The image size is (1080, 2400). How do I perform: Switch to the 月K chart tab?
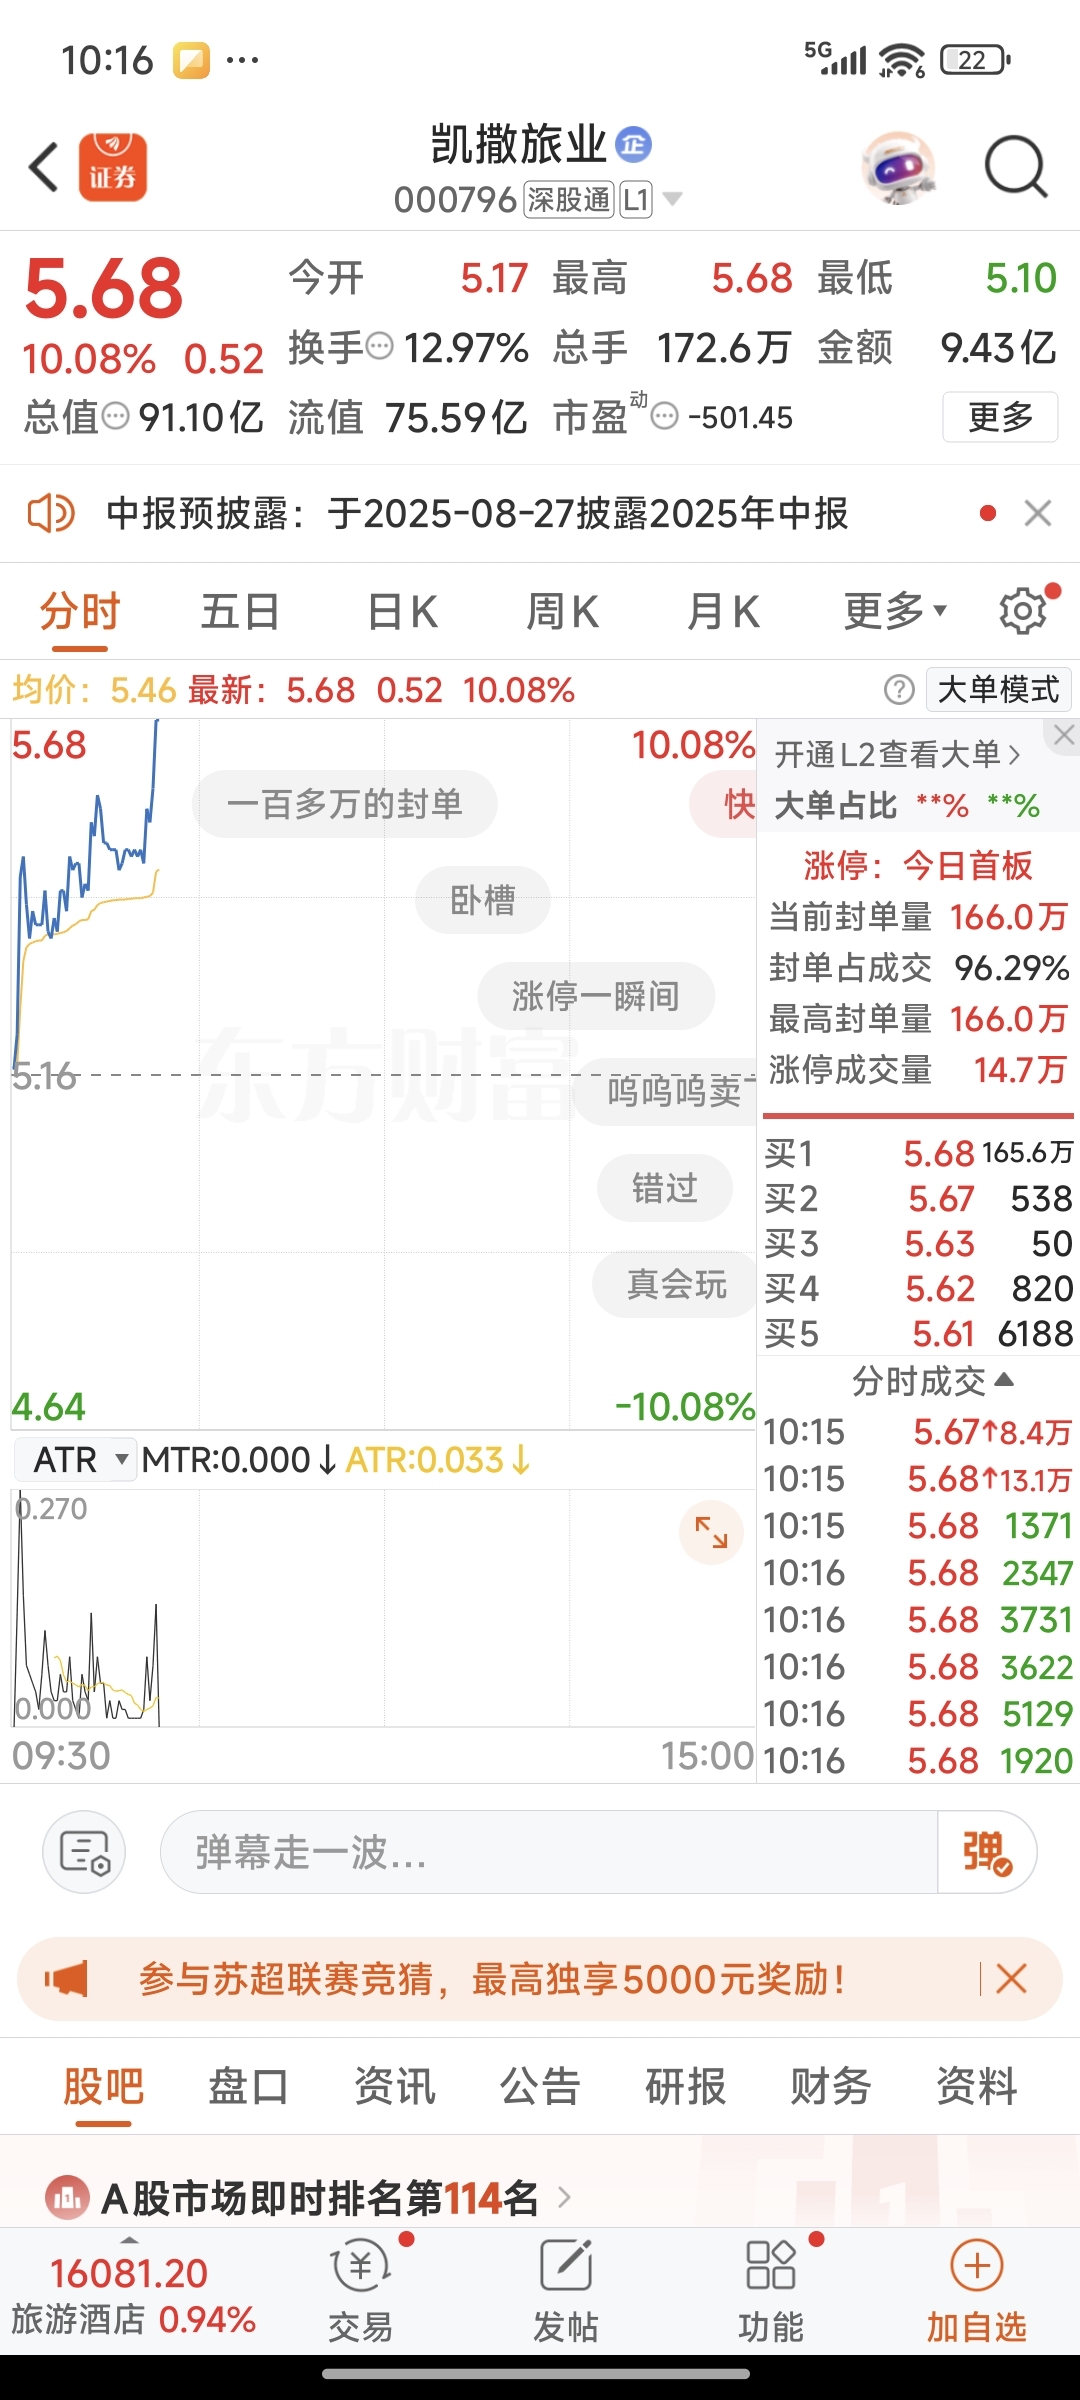click(x=723, y=611)
